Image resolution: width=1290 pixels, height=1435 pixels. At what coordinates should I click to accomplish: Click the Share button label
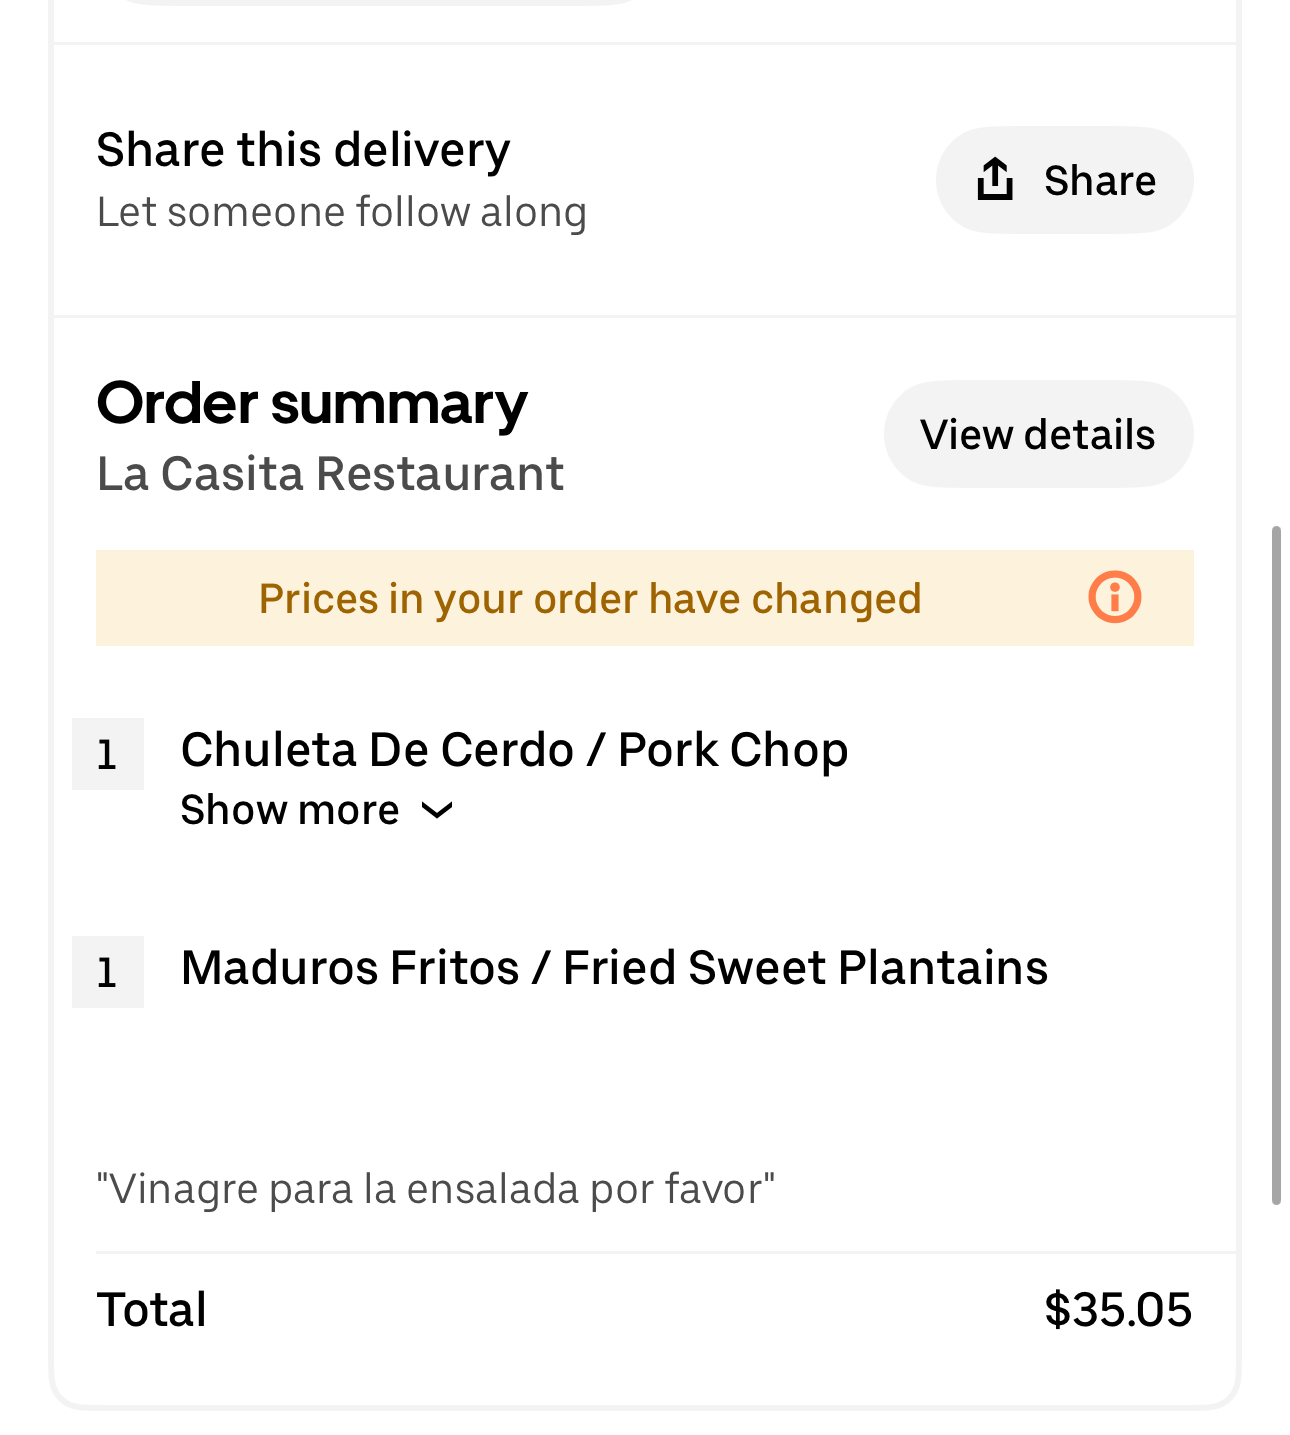pyautogui.click(x=1099, y=181)
